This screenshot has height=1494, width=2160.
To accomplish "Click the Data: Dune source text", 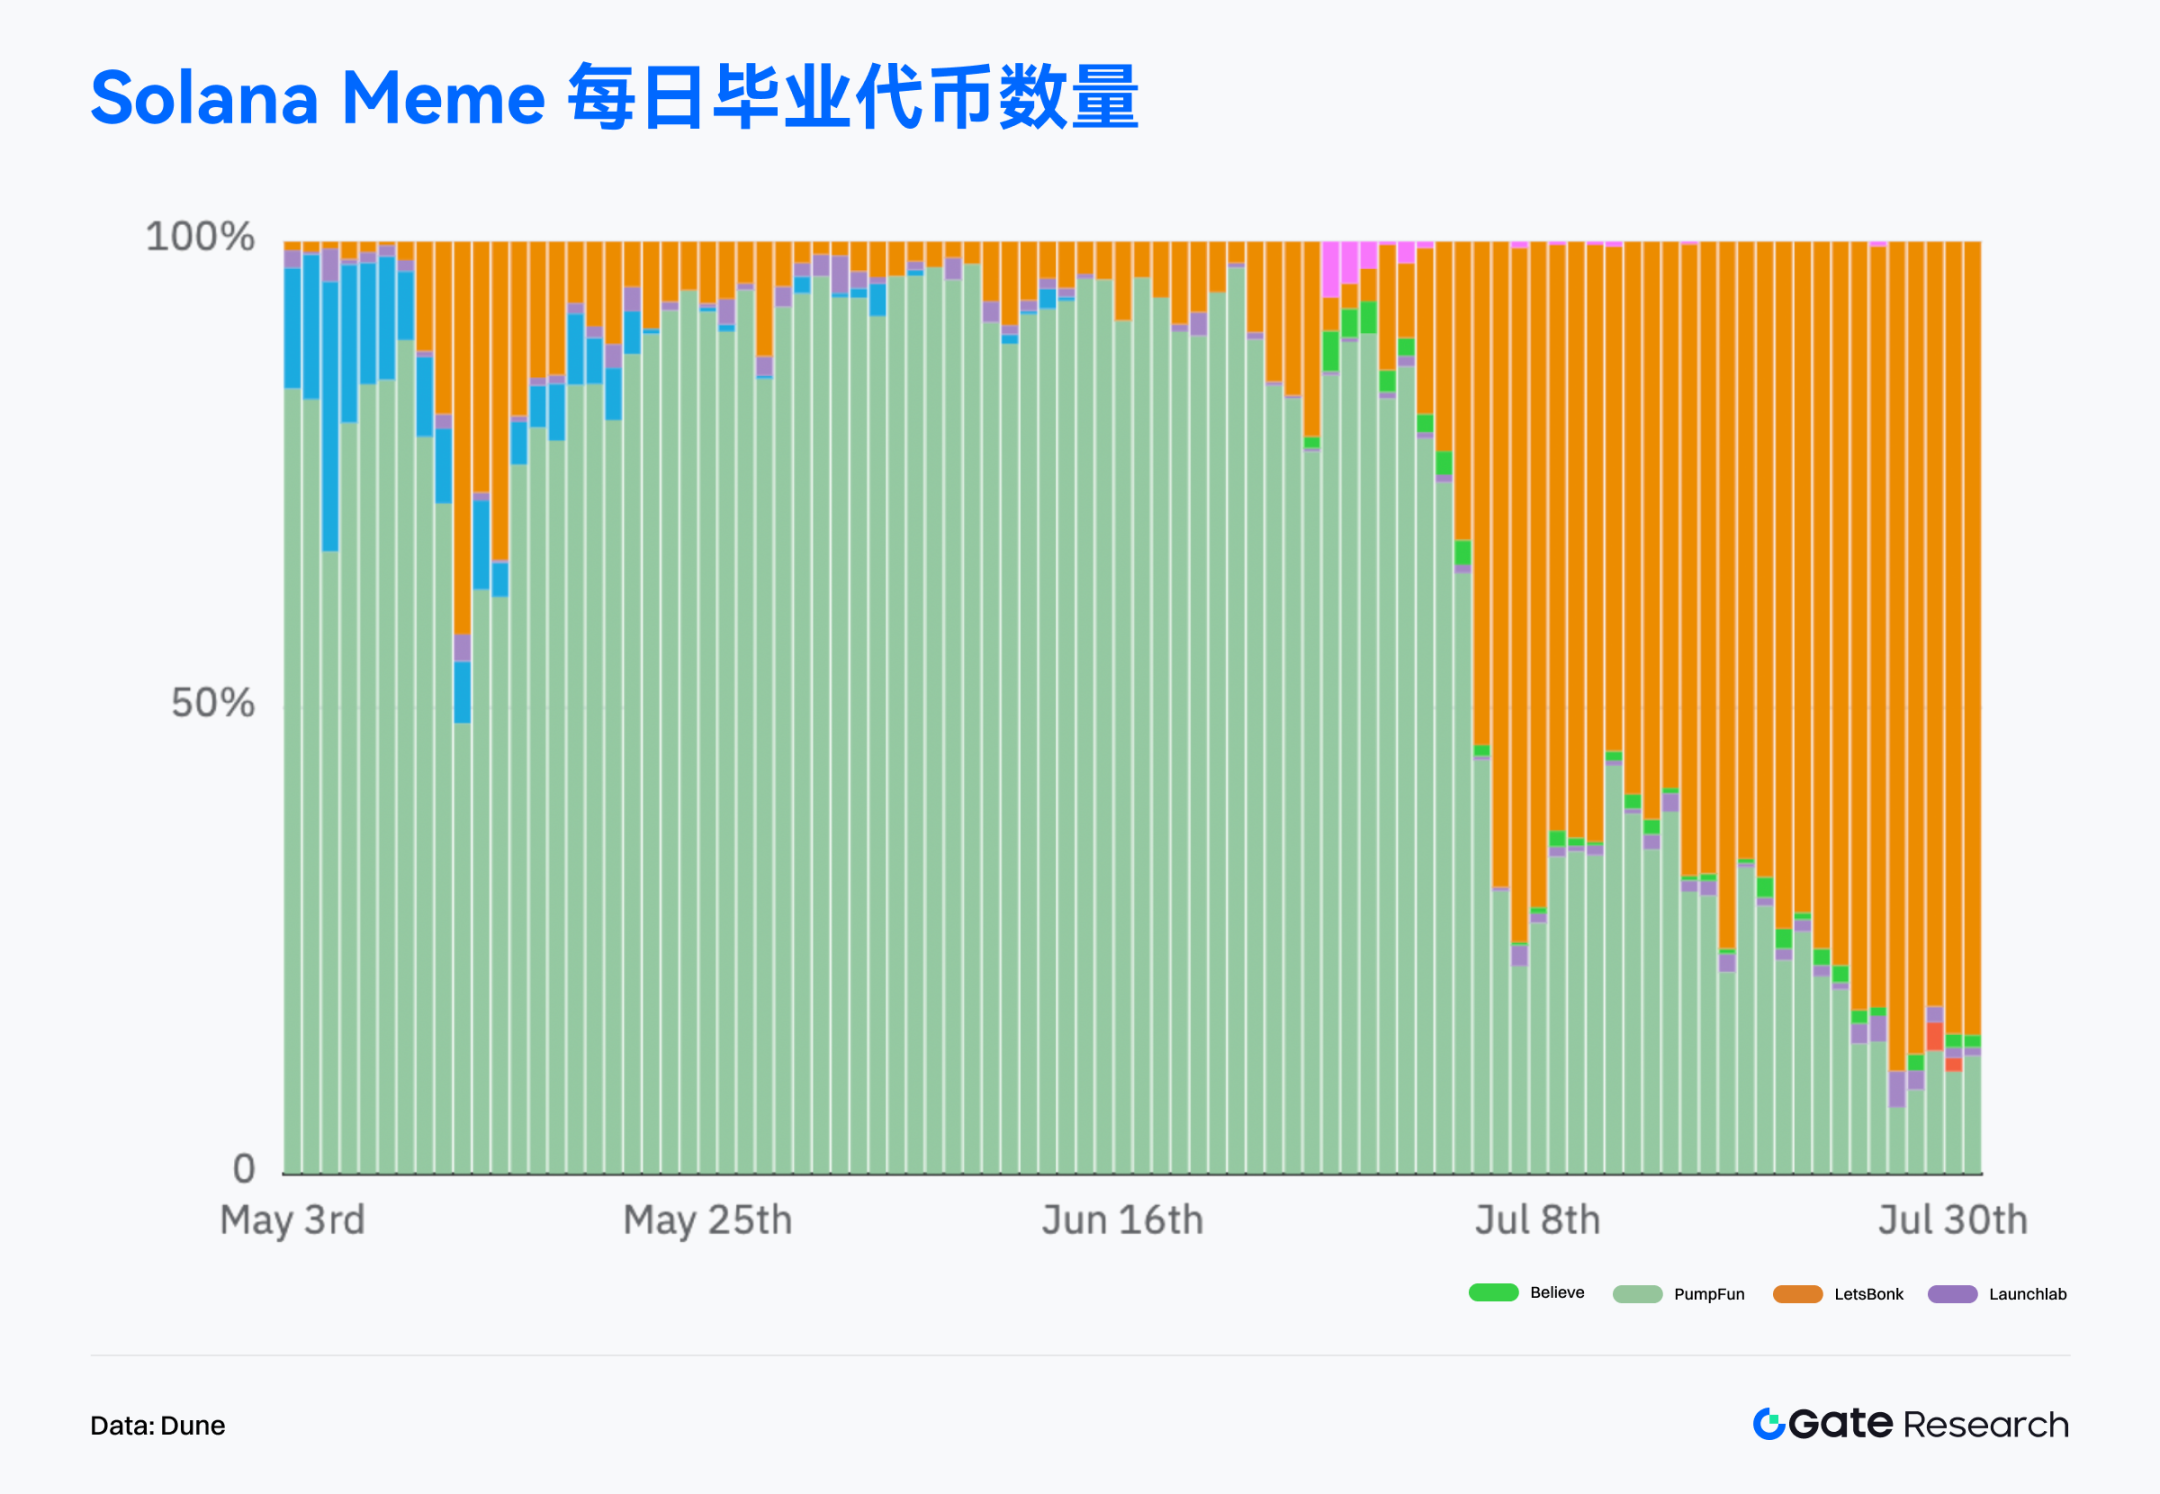I will (x=157, y=1425).
